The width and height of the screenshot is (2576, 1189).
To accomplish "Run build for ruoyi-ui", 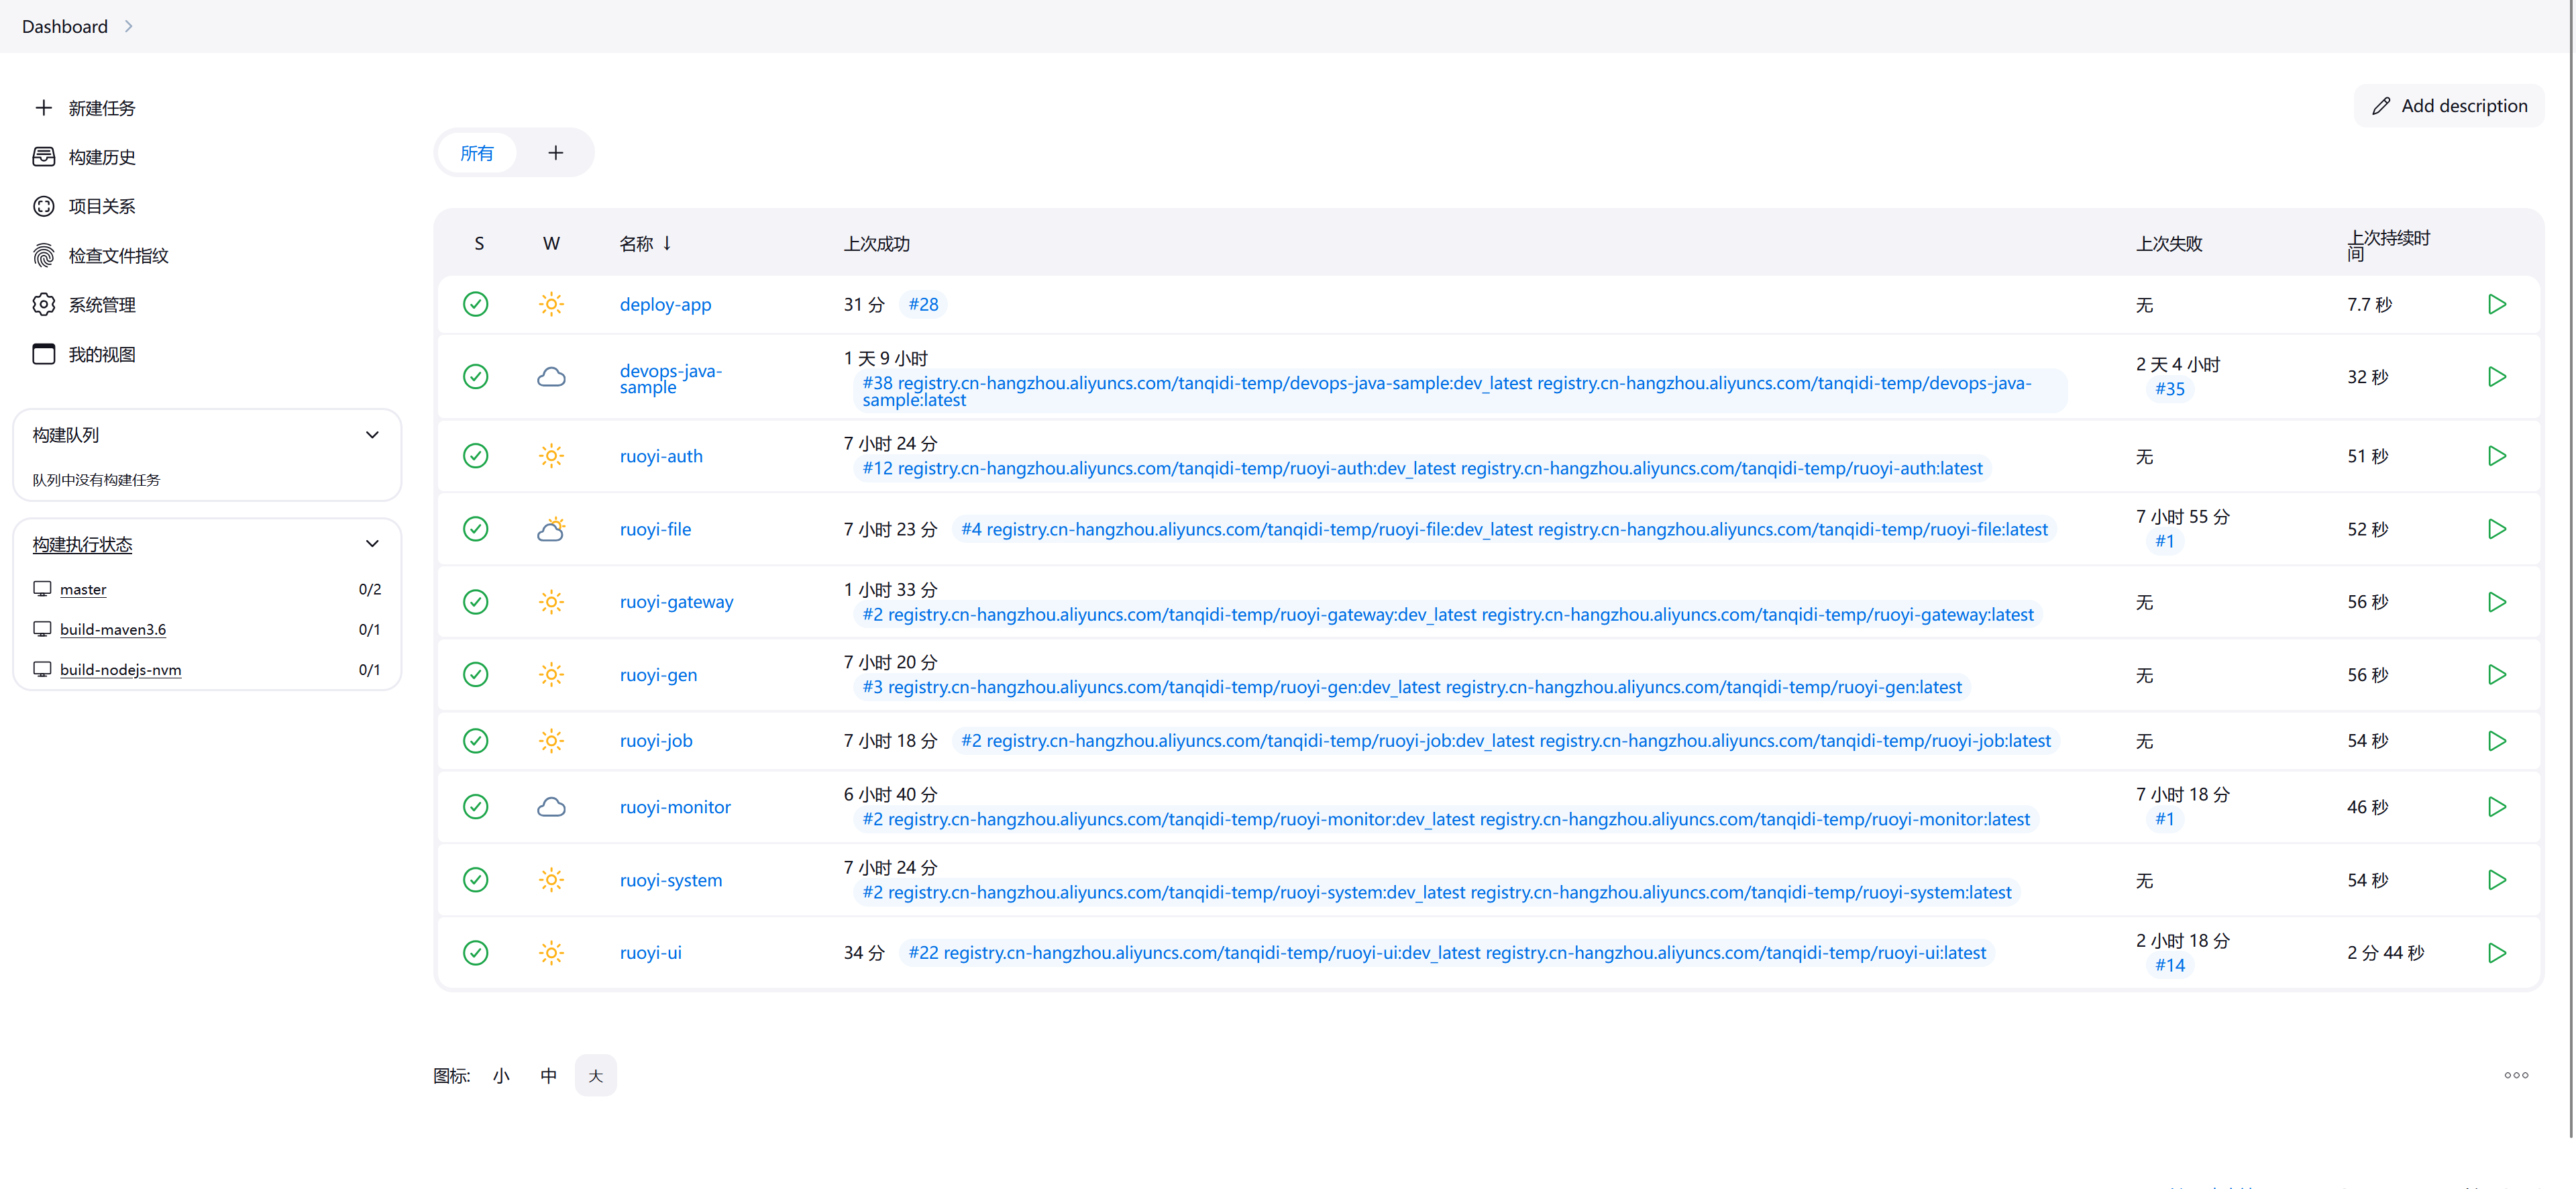I will [2496, 953].
